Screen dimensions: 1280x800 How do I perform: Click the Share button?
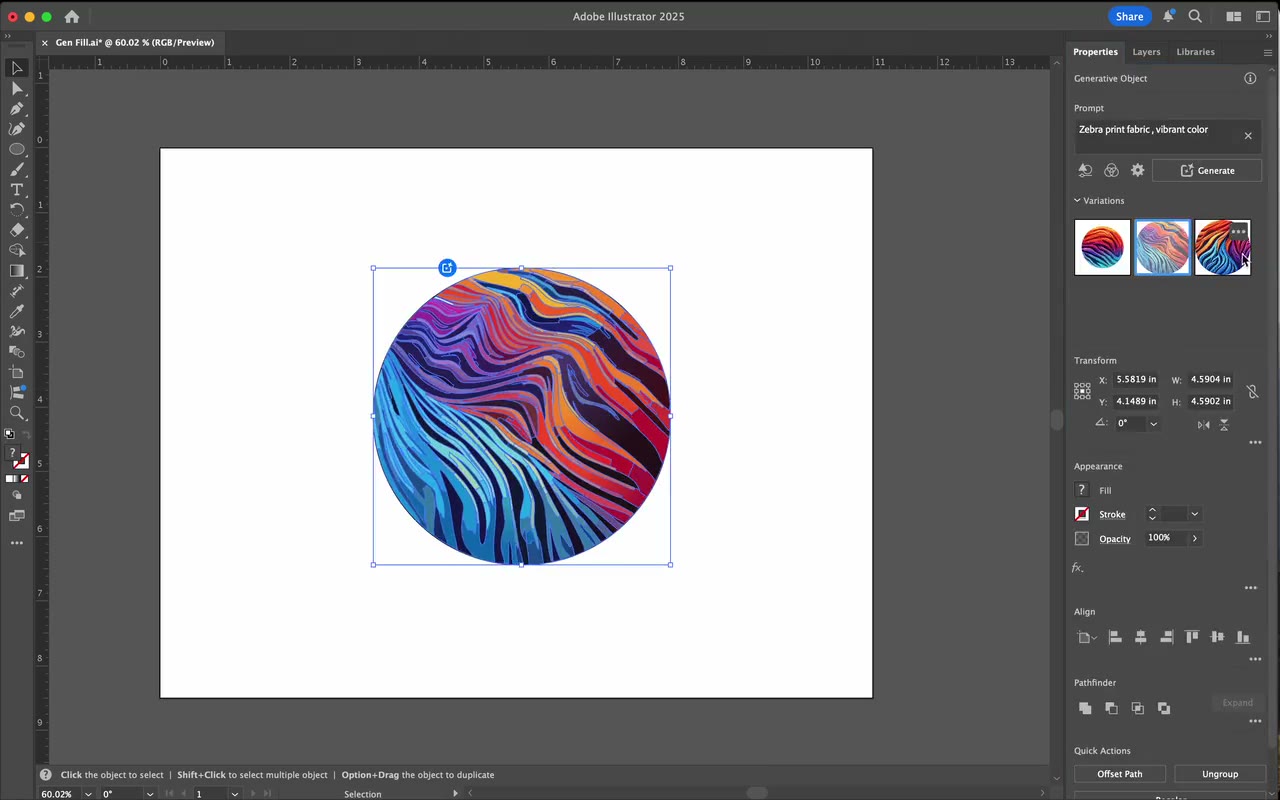tap(1129, 16)
